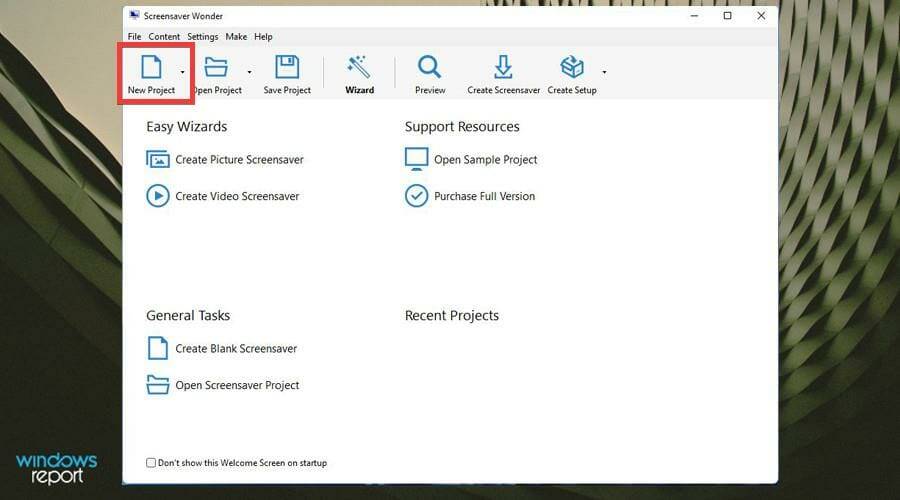The width and height of the screenshot is (900, 500).
Task: Open the File menu
Action: pyautogui.click(x=134, y=37)
